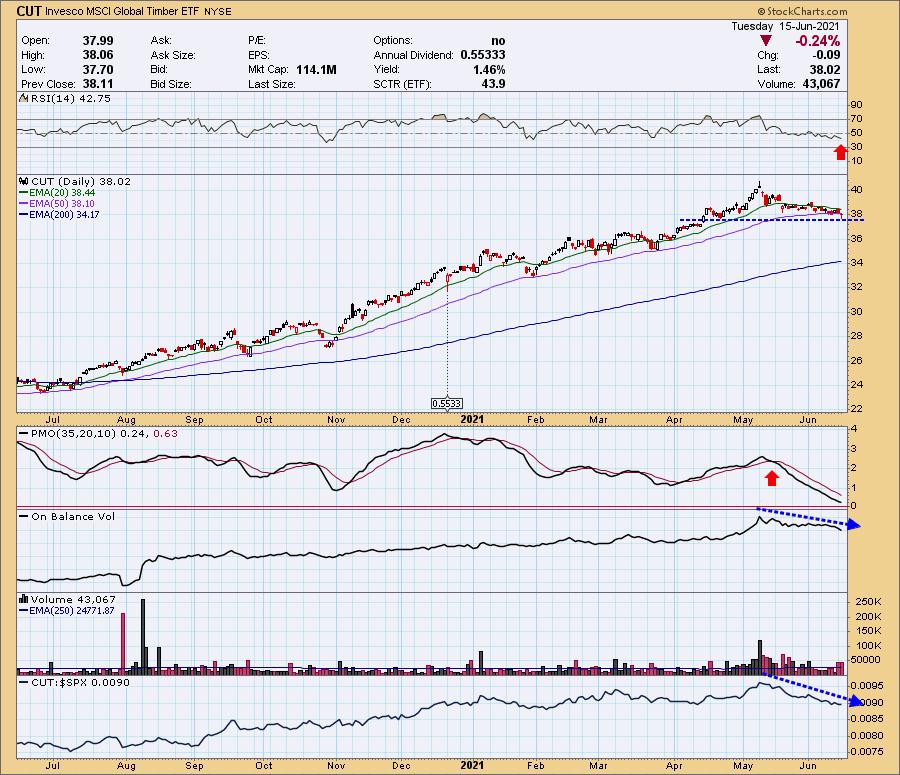Click the CUT (Daily) 38.02 legend label
Viewport: 900px width, 775px height.
coord(81,181)
